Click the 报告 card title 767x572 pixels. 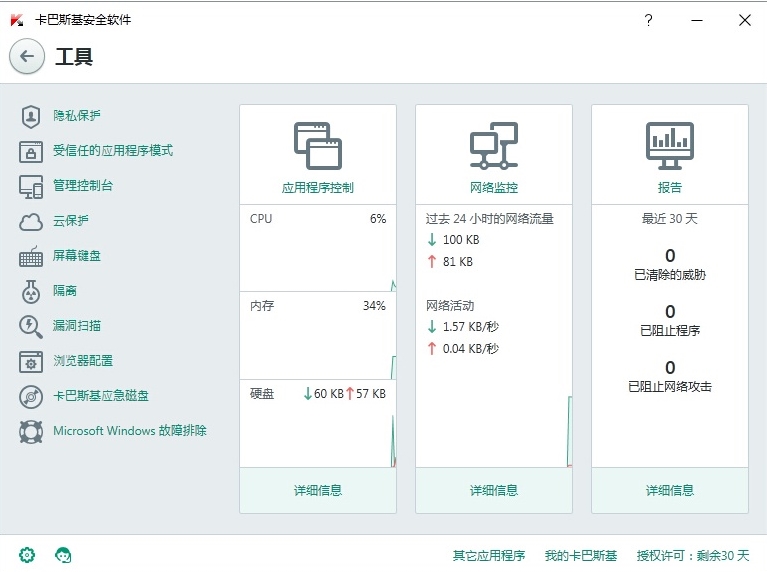pyautogui.click(x=670, y=187)
